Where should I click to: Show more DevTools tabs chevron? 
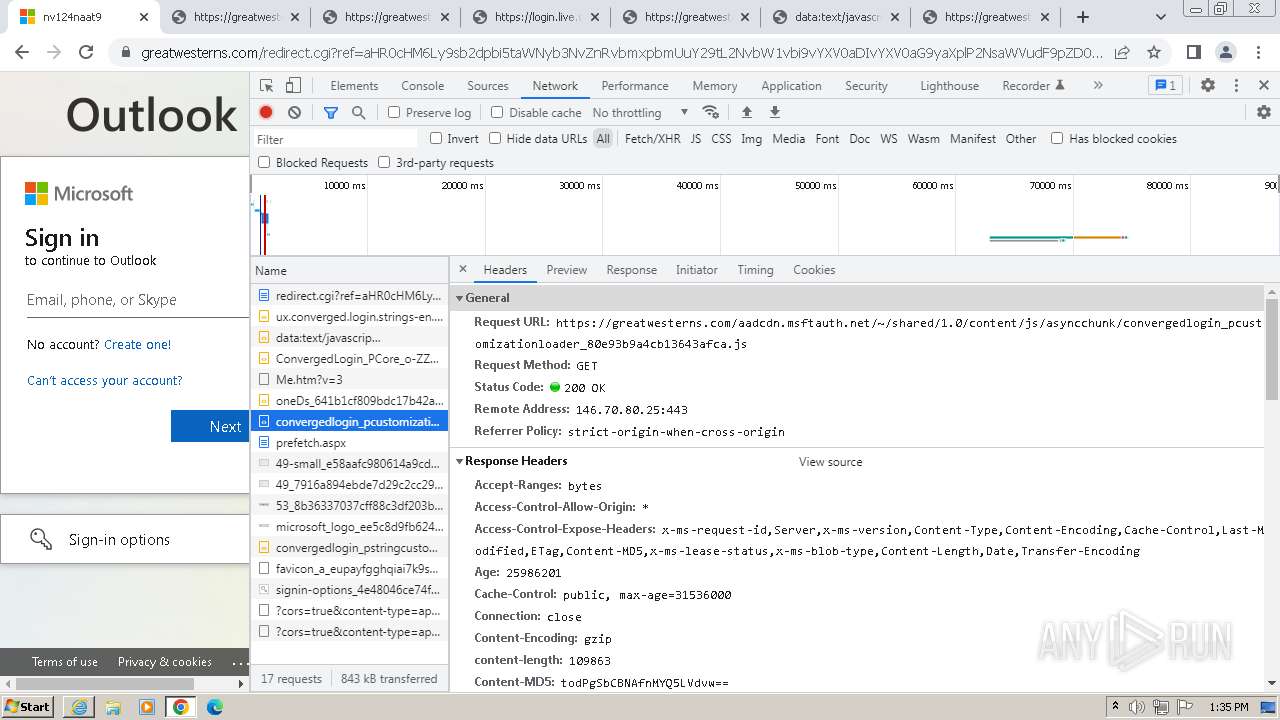[x=1098, y=86]
